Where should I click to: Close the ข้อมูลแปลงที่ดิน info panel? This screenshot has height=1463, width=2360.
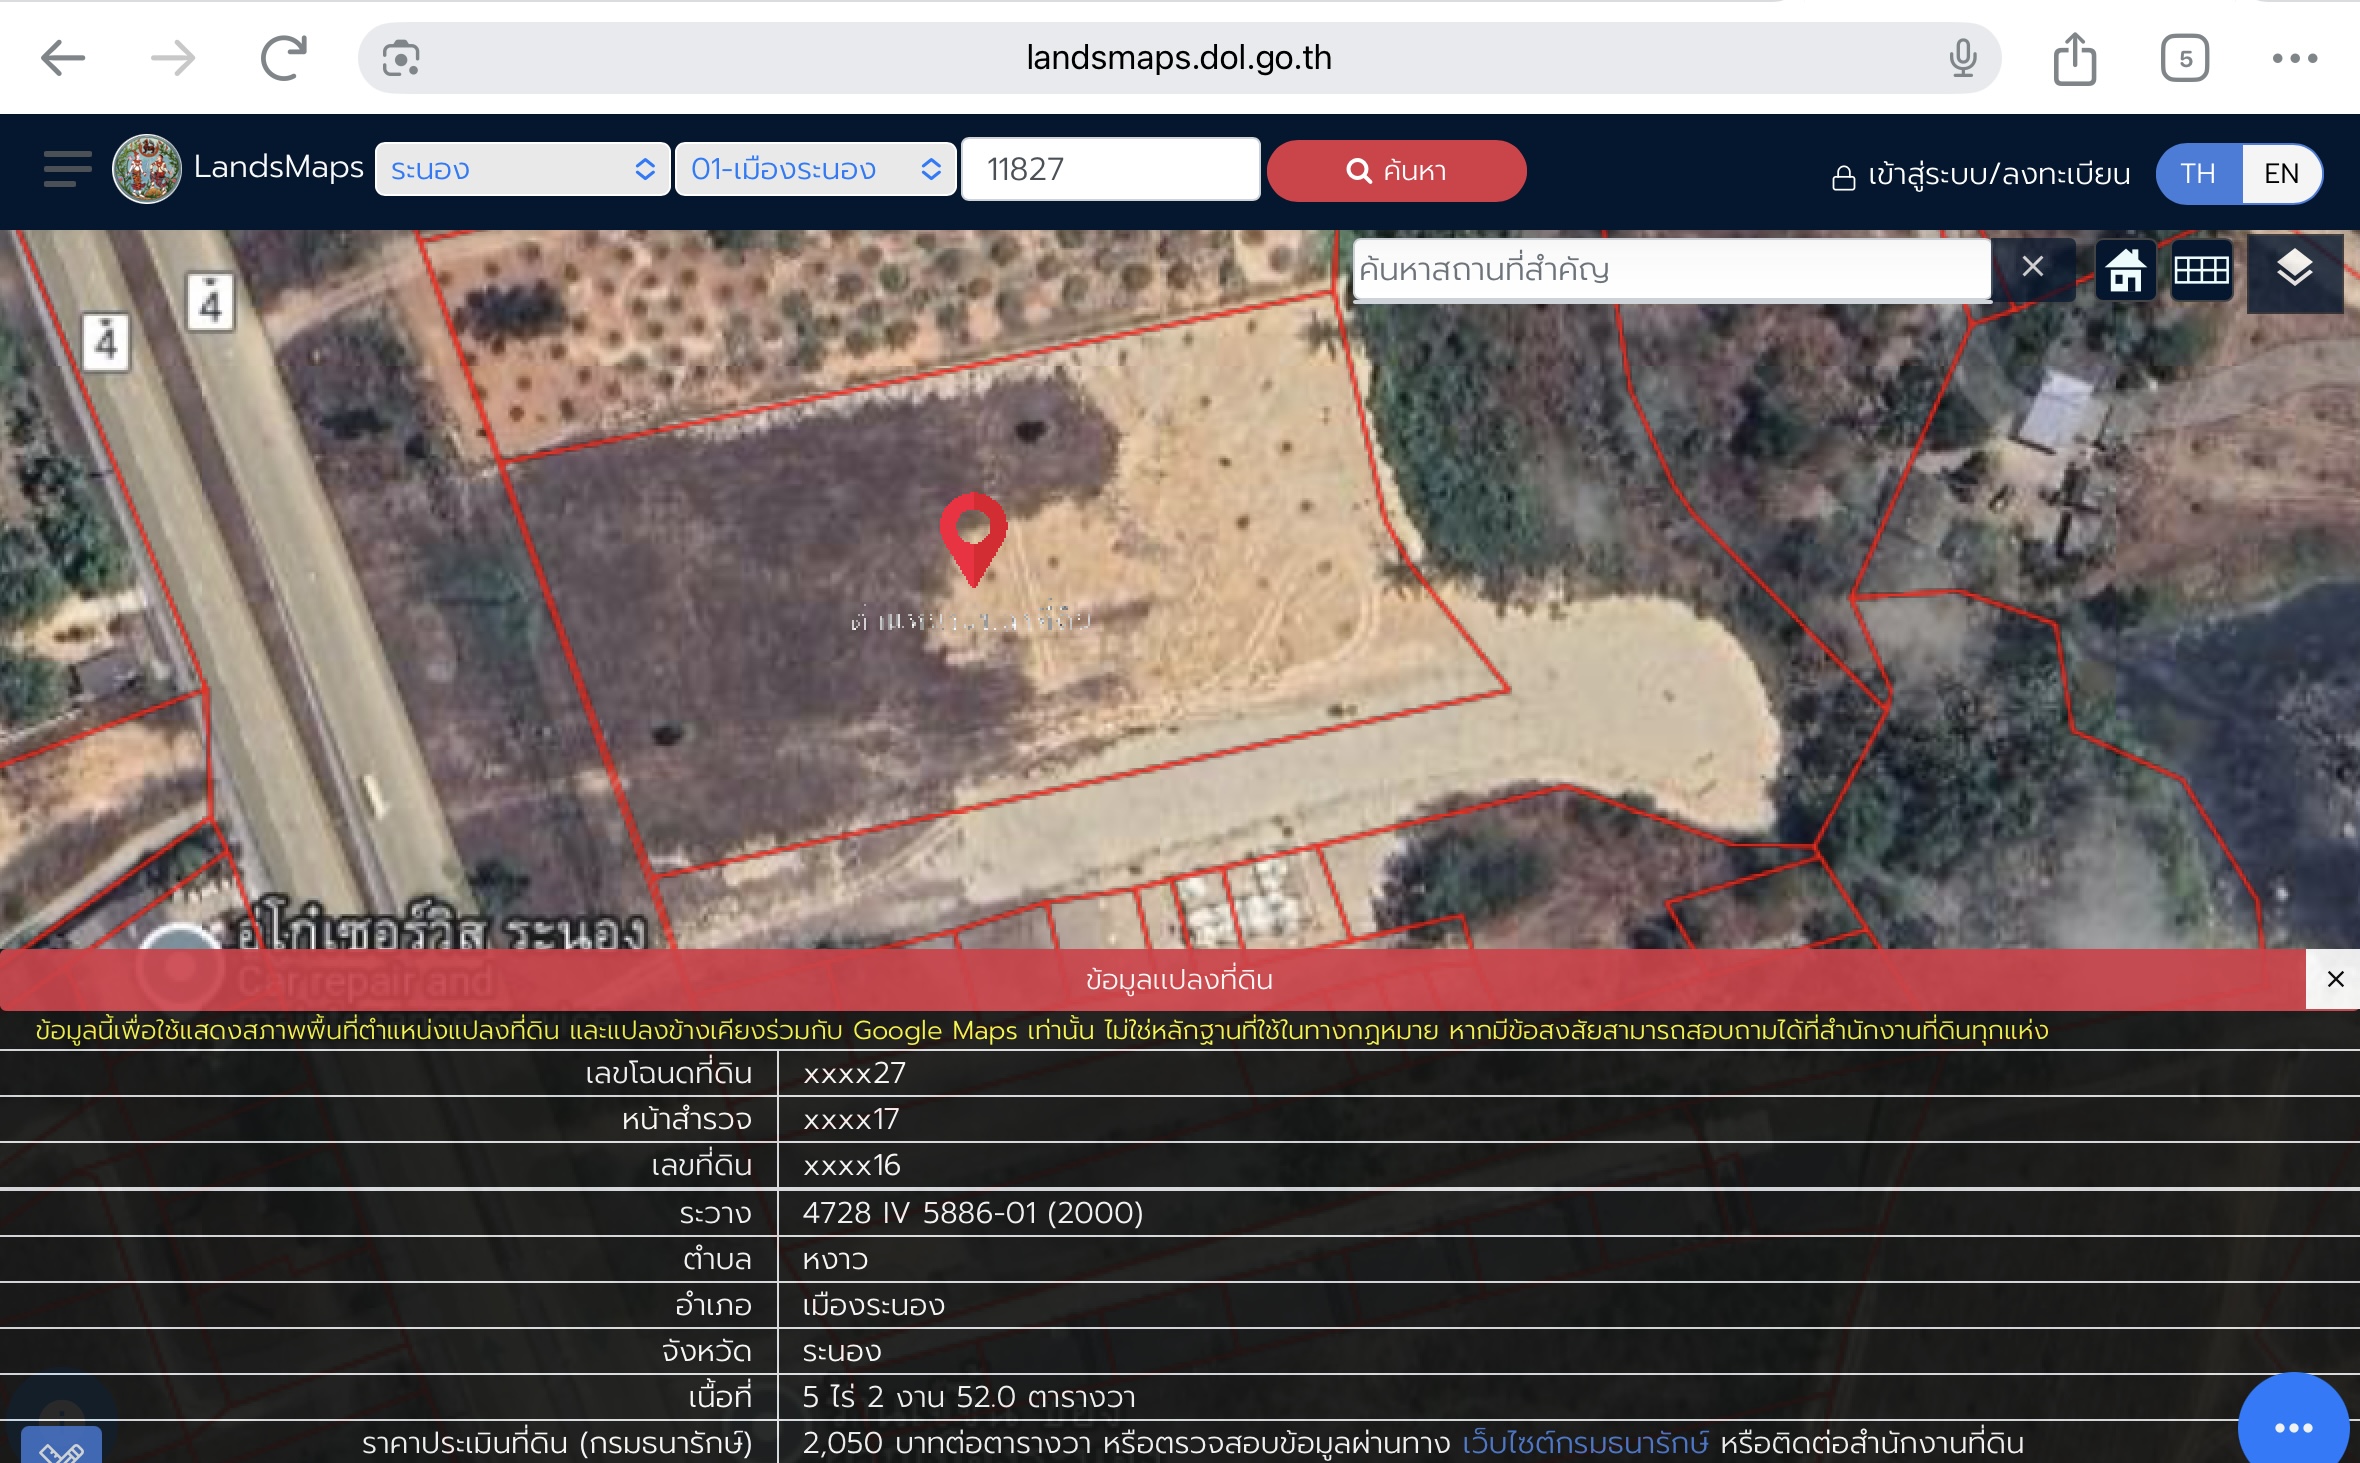point(2335,979)
